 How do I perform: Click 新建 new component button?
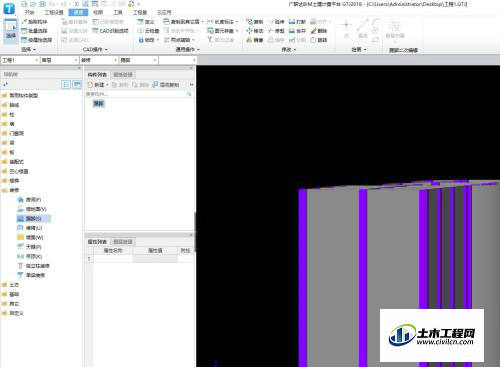97,85
